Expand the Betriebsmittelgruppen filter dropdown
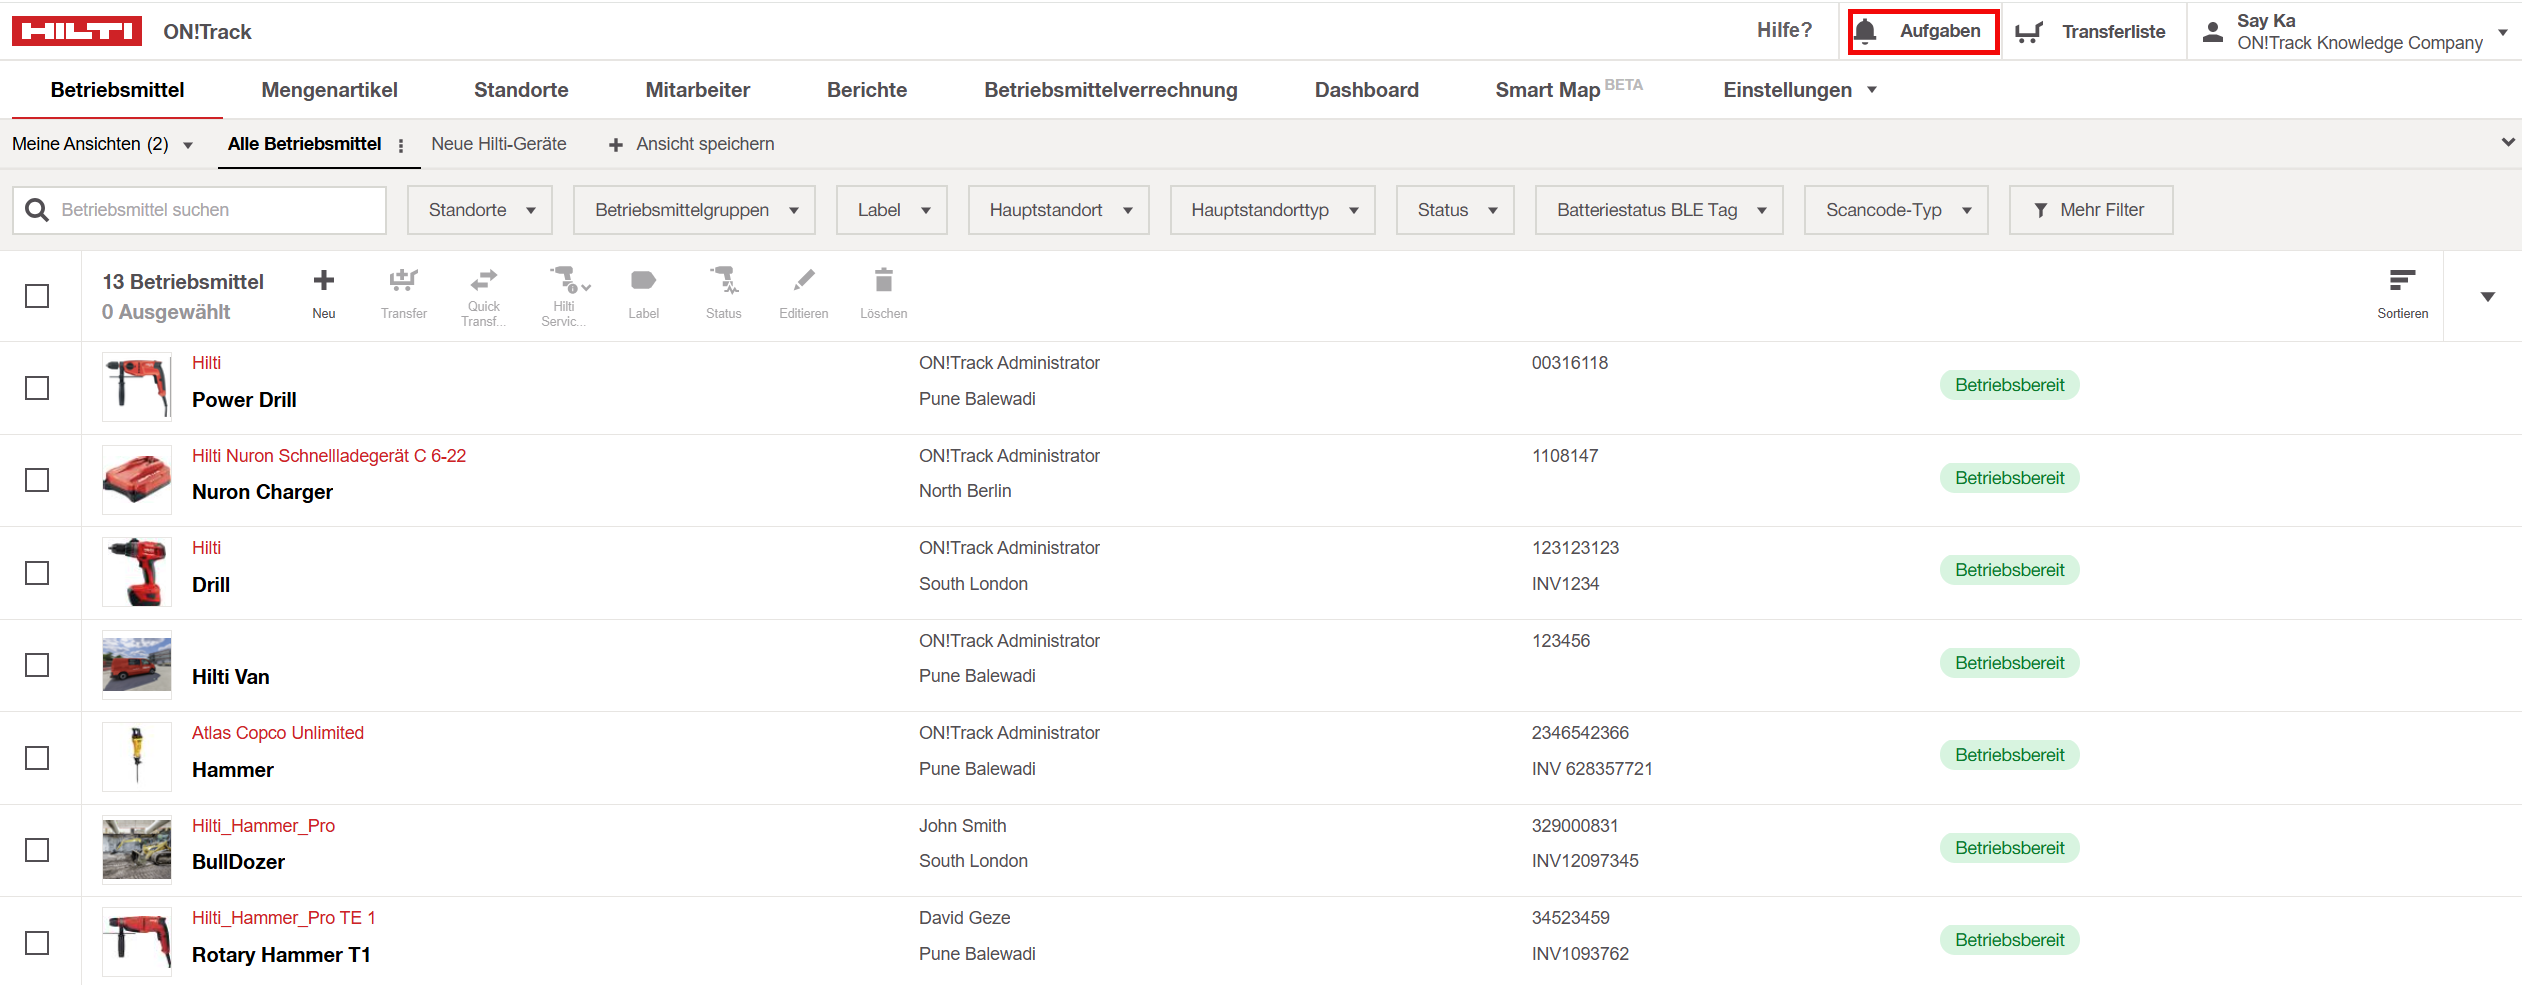The image size is (2522, 985). [694, 210]
